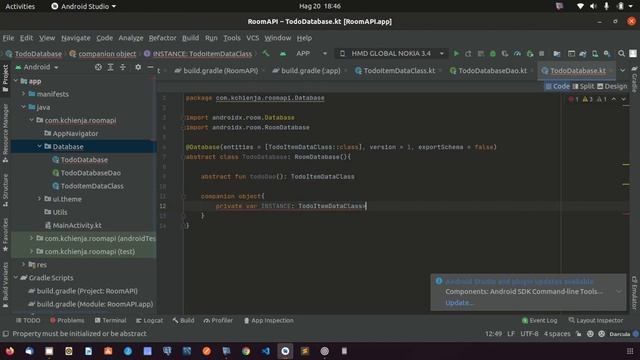
Task: Collapse the Database package
Action: pos(39,146)
